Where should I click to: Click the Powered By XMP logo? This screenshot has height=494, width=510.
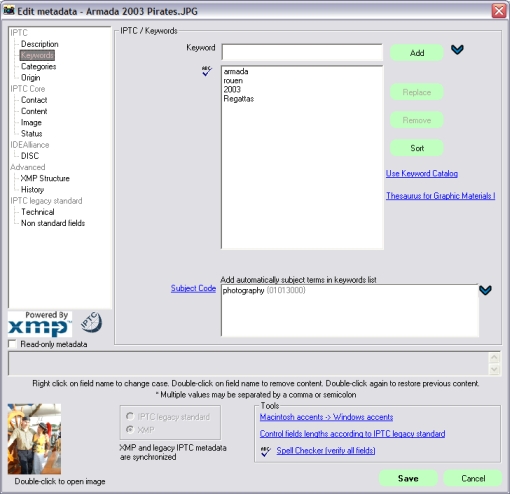(x=40, y=324)
